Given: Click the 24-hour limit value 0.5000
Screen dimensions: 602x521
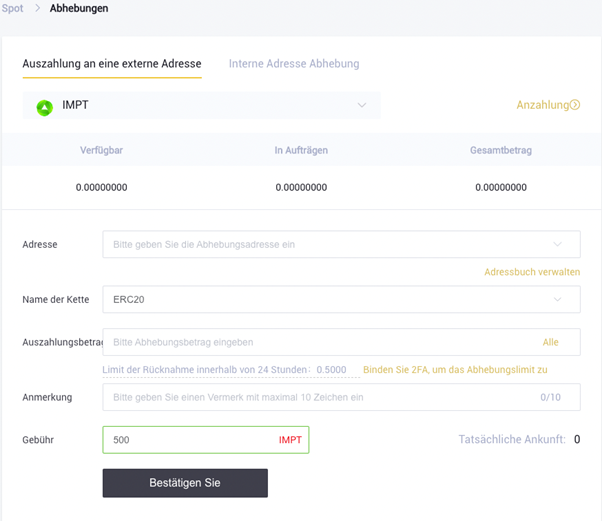Looking at the screenshot, I should [x=331, y=370].
